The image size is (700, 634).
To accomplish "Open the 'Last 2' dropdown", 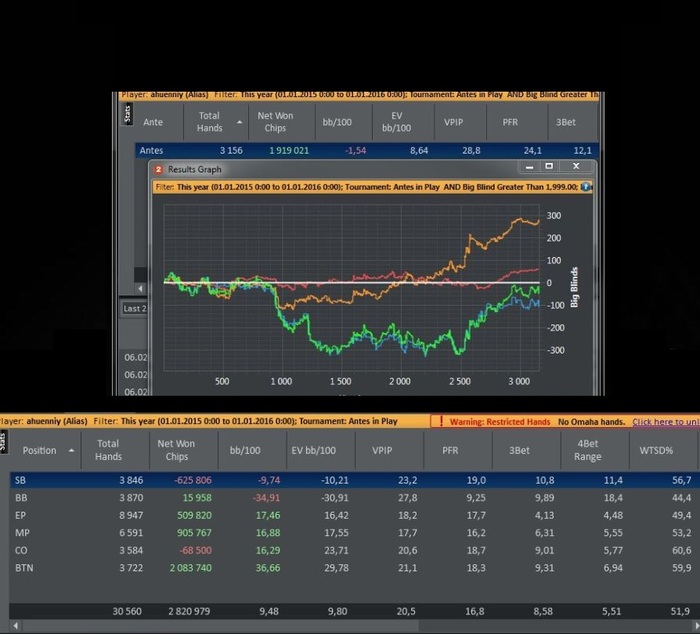I will (x=134, y=309).
